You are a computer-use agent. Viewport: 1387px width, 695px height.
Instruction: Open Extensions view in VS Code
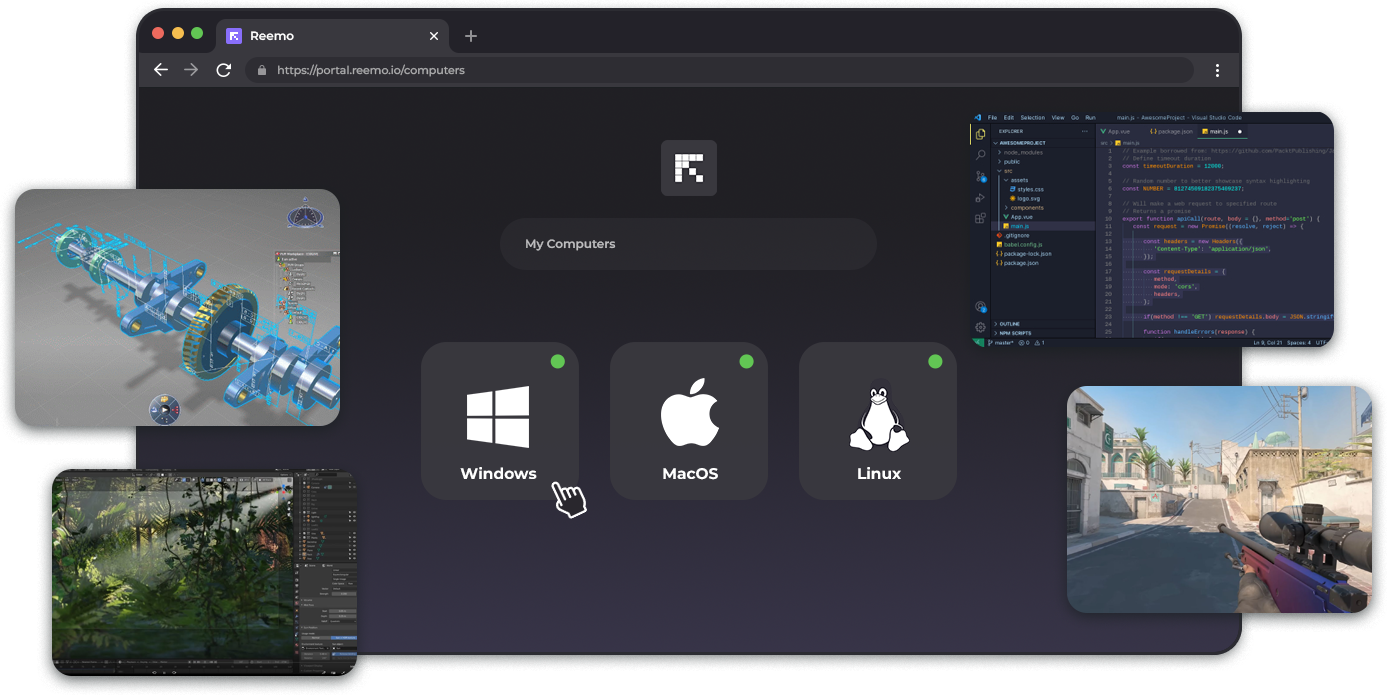pos(980,218)
